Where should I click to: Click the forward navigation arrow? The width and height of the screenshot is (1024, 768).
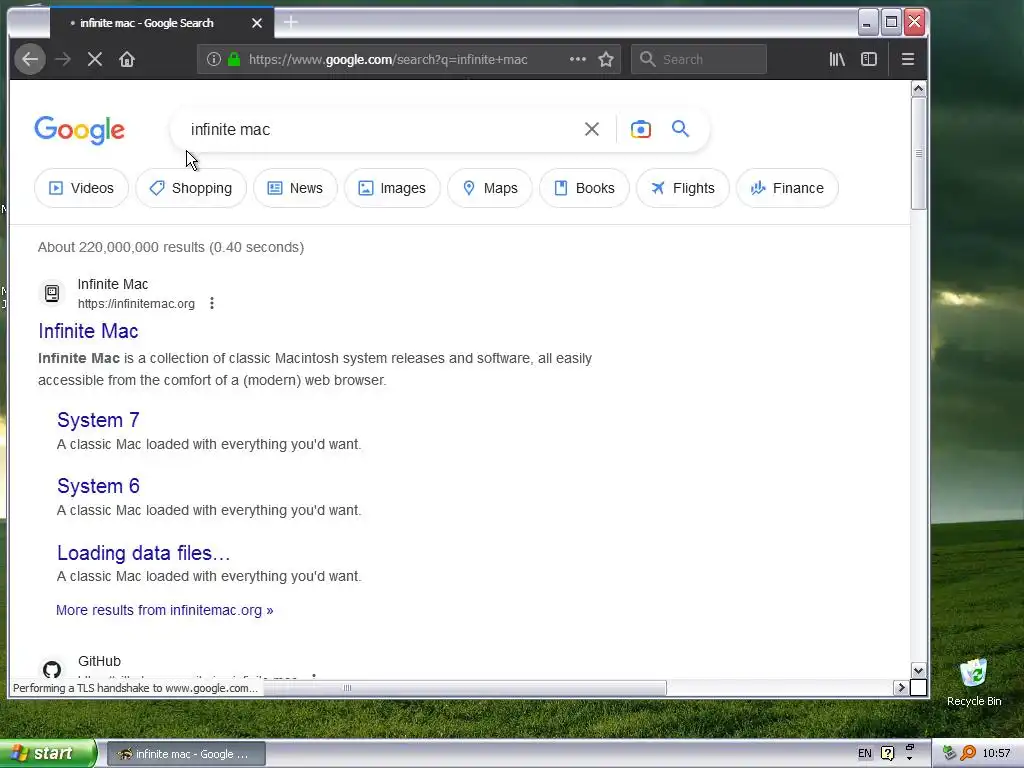point(63,59)
